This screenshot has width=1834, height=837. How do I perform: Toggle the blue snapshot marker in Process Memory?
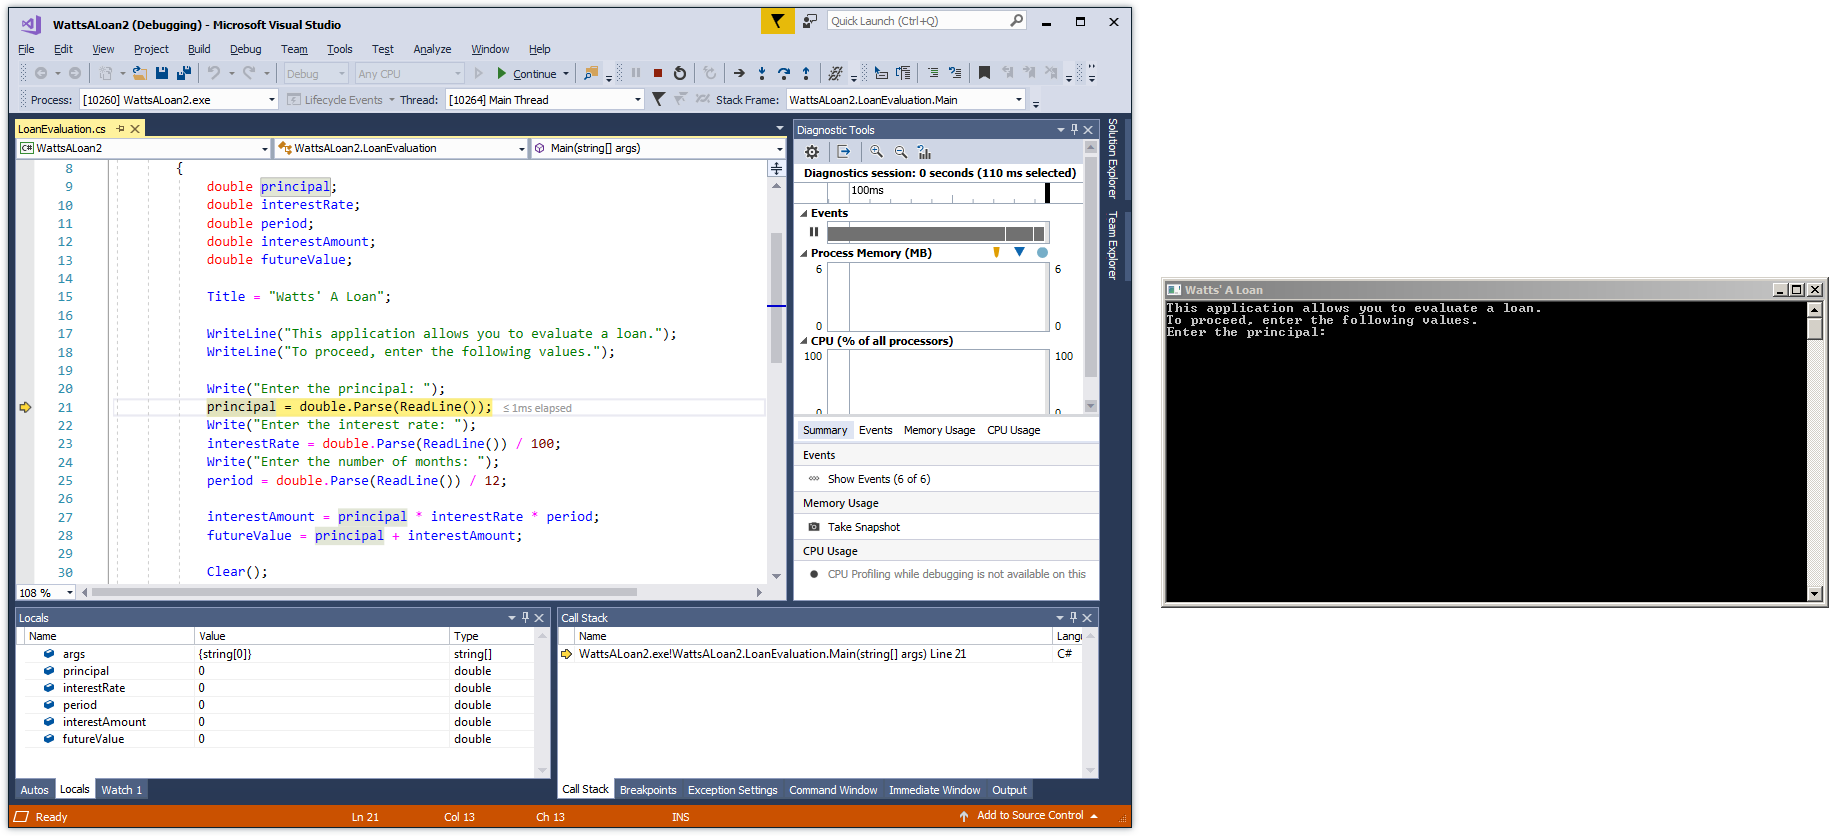[1019, 253]
